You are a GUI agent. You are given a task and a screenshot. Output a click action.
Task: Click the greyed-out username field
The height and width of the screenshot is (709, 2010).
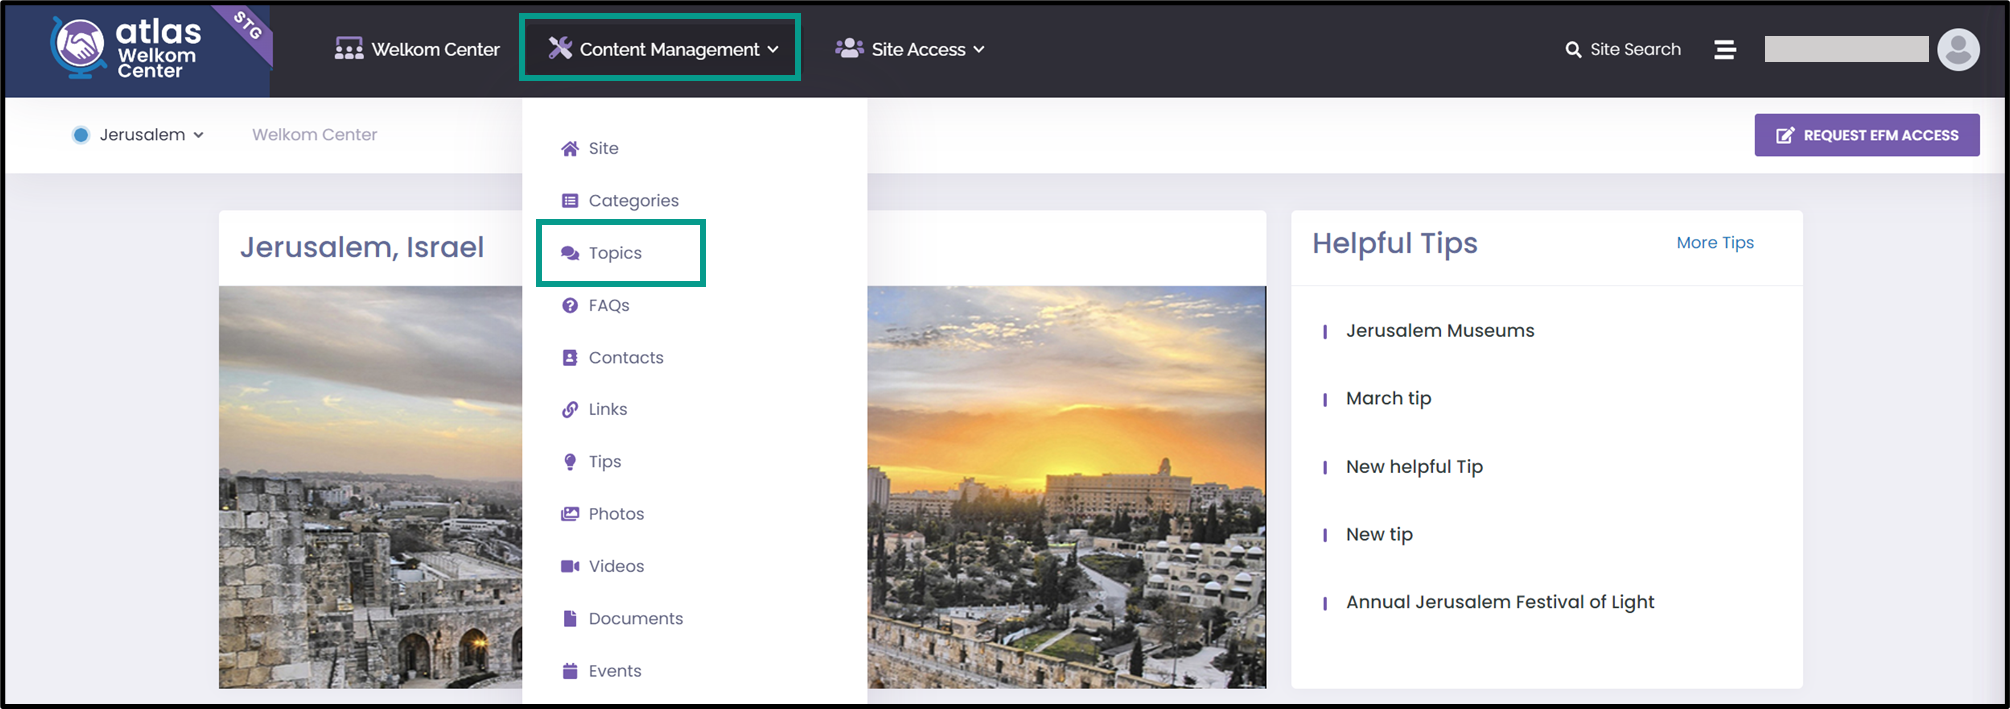pos(1846,49)
